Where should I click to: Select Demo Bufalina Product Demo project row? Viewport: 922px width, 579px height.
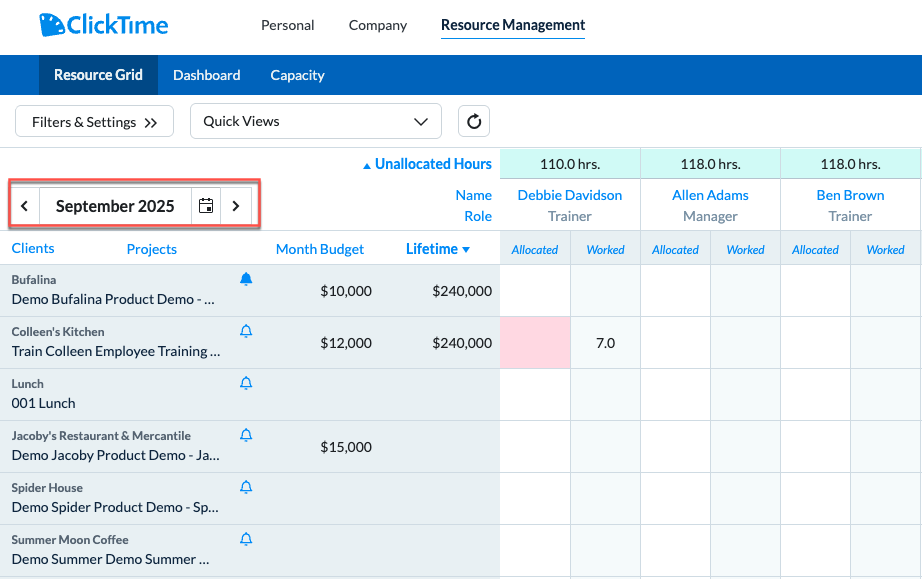(113, 299)
